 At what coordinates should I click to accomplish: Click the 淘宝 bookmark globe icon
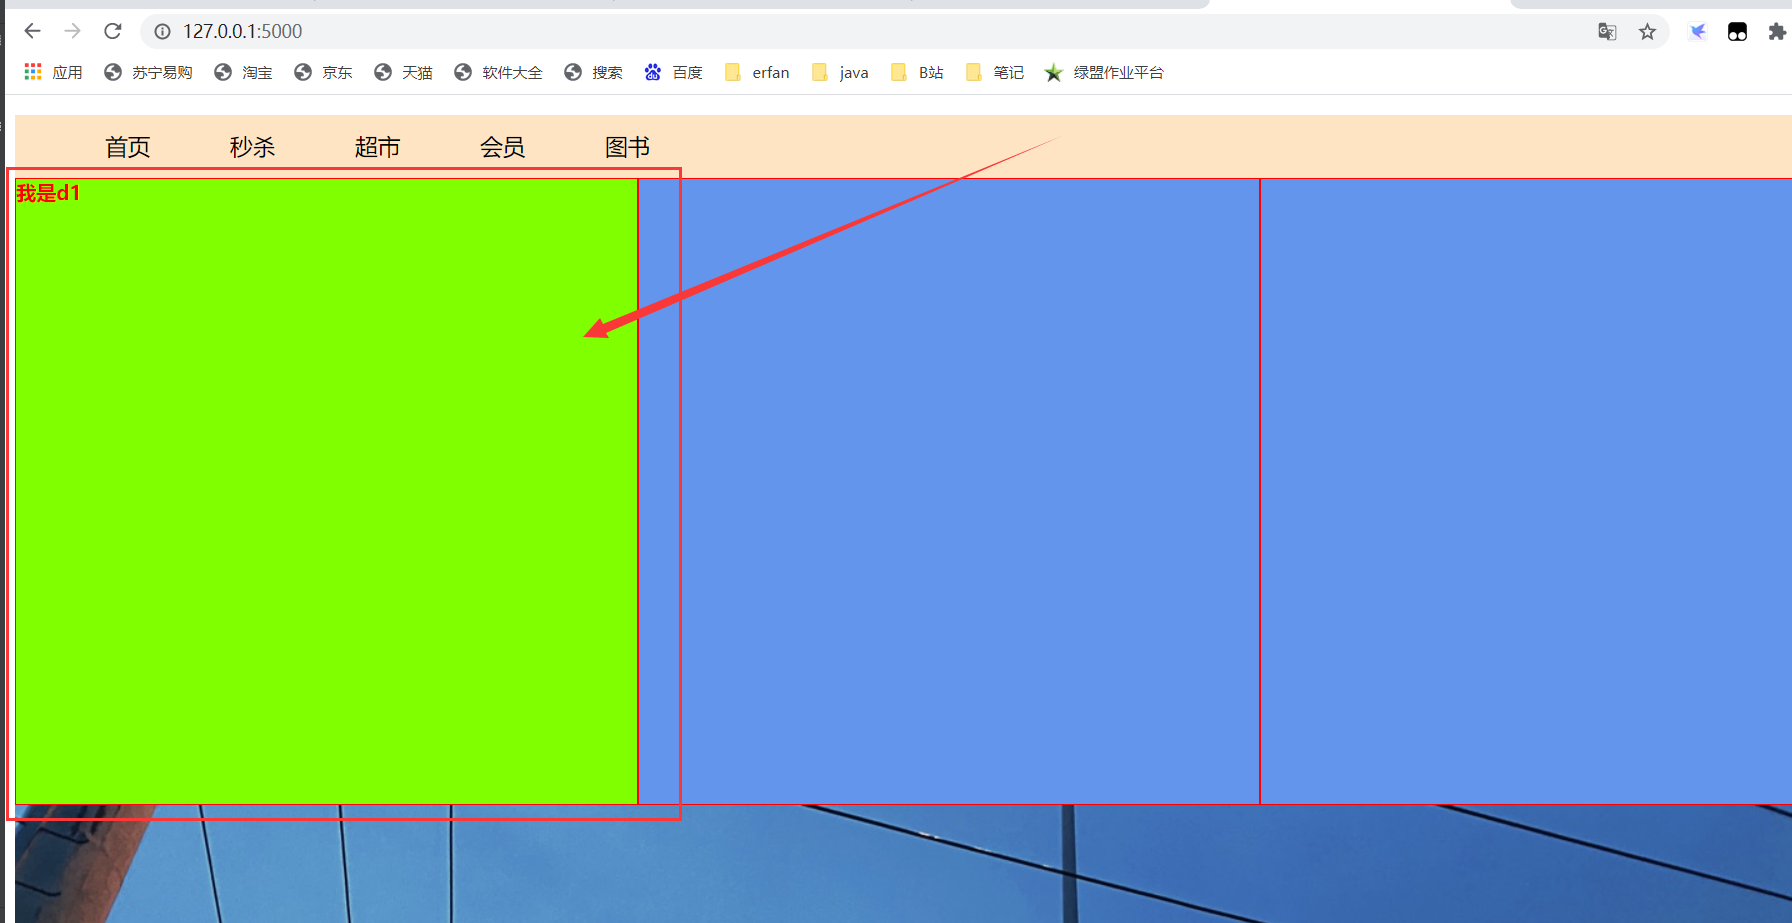223,71
